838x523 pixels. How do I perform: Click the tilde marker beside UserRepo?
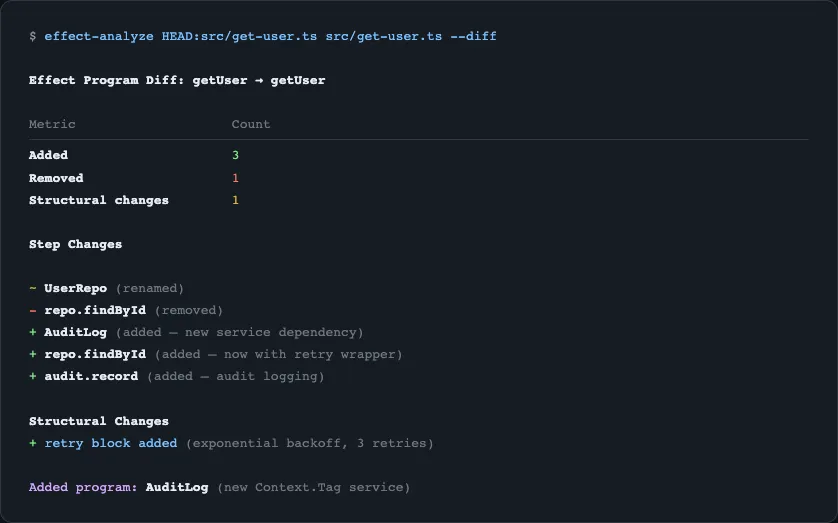coord(33,288)
